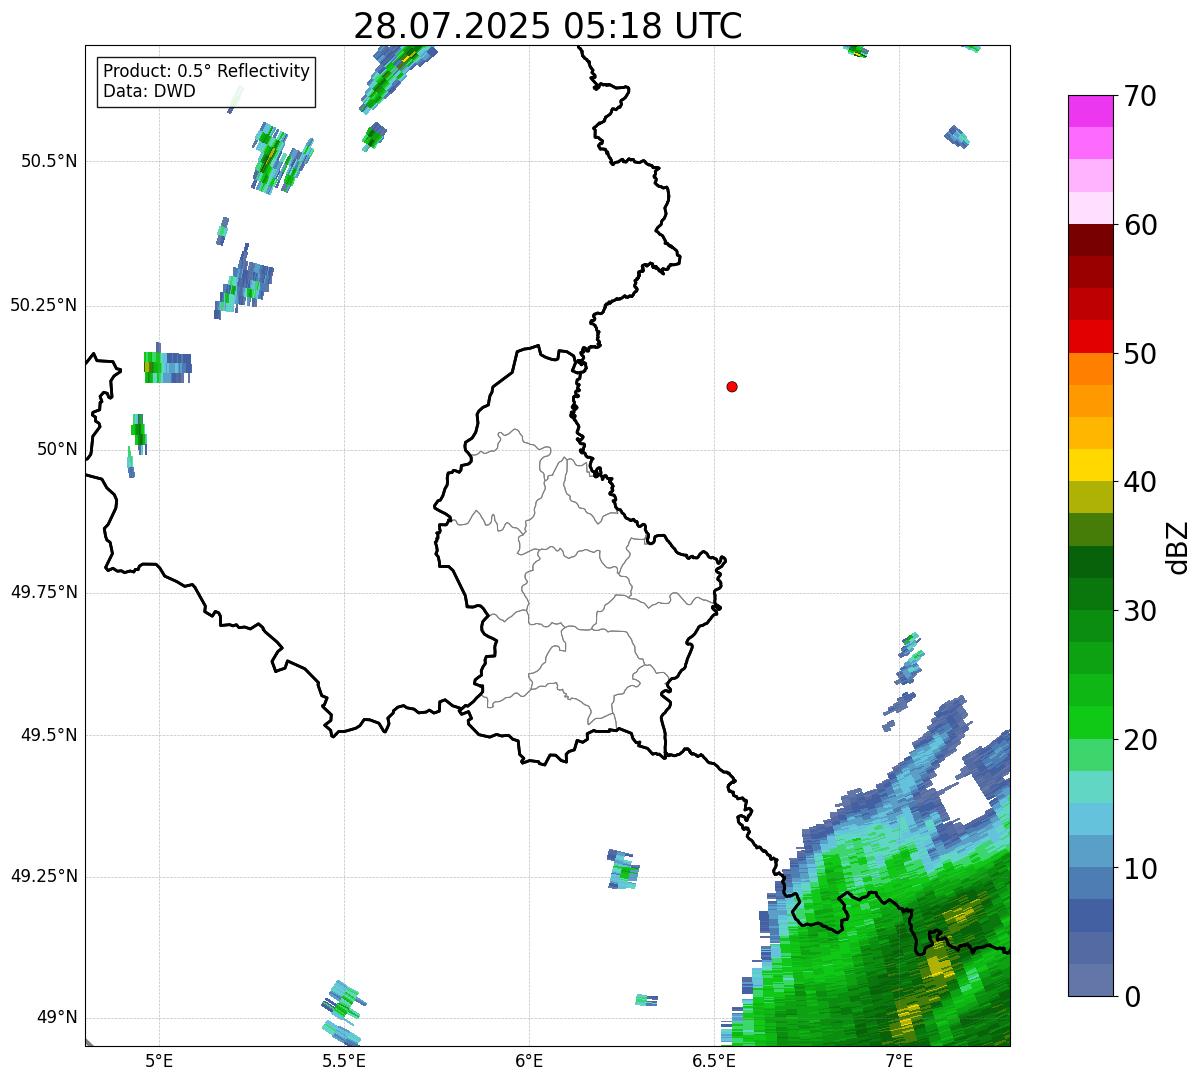Click the latitude label 49.5°N
This screenshot has height=1081, width=1202.
coord(49,735)
